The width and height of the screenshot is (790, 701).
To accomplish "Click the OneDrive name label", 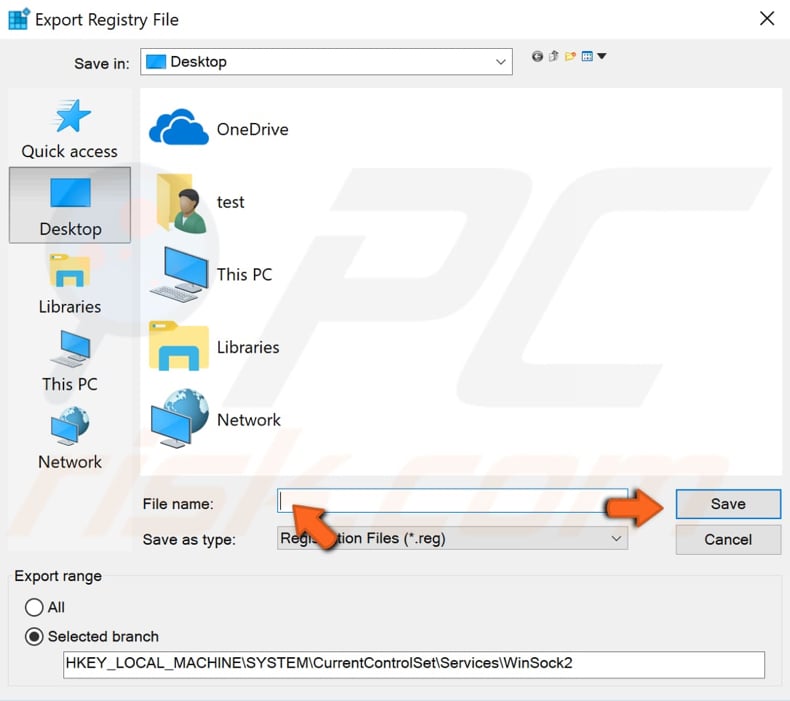I will tap(252, 130).
